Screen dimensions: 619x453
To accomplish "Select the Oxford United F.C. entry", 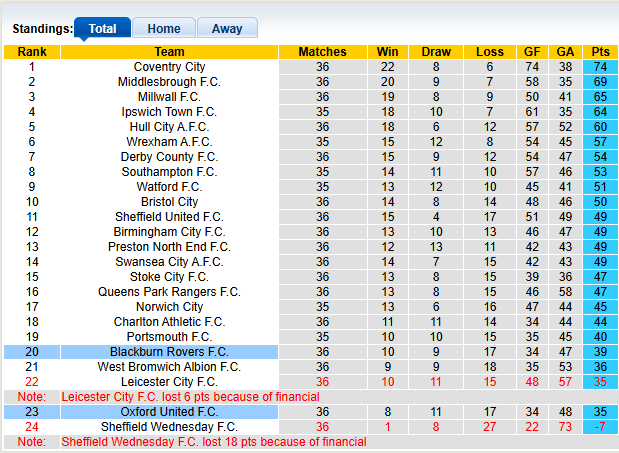I will tap(169, 412).
